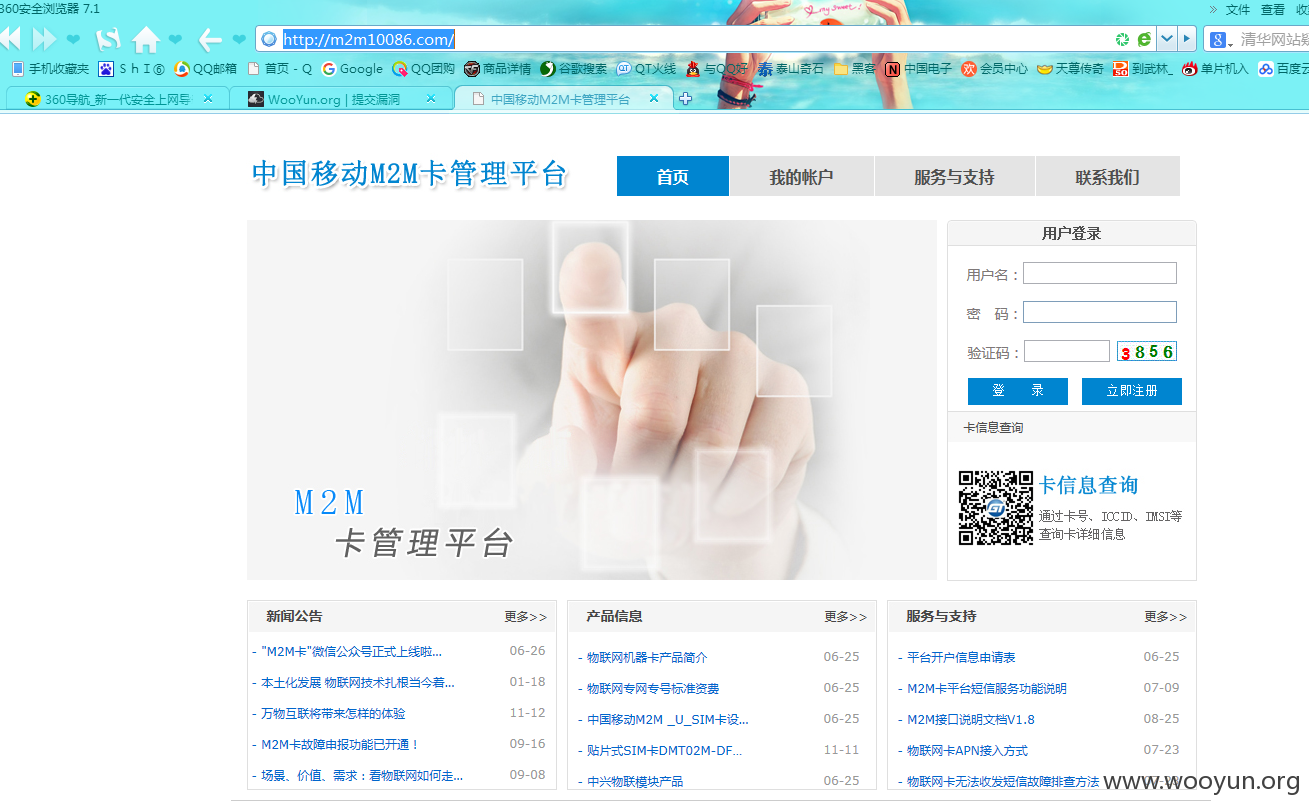Open 手机收藏夹 bookmark
The height and width of the screenshot is (810, 1309).
50,69
